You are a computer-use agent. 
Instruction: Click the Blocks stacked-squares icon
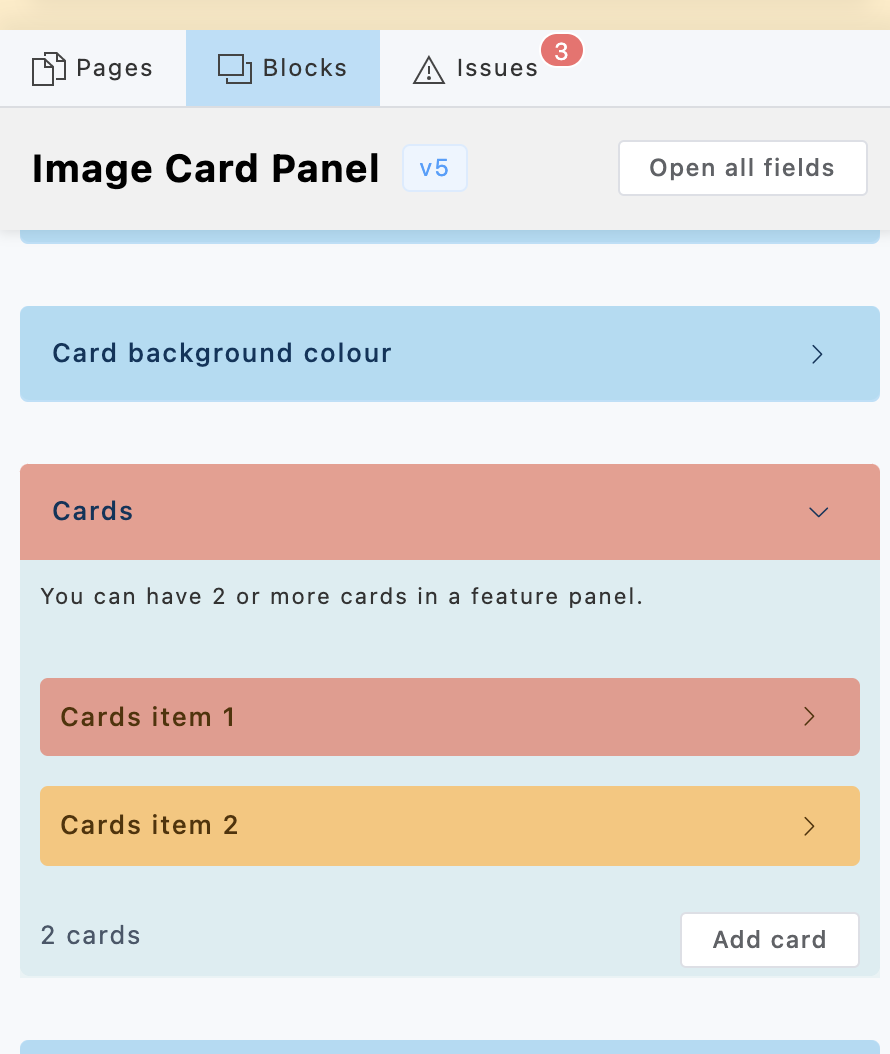coord(234,69)
